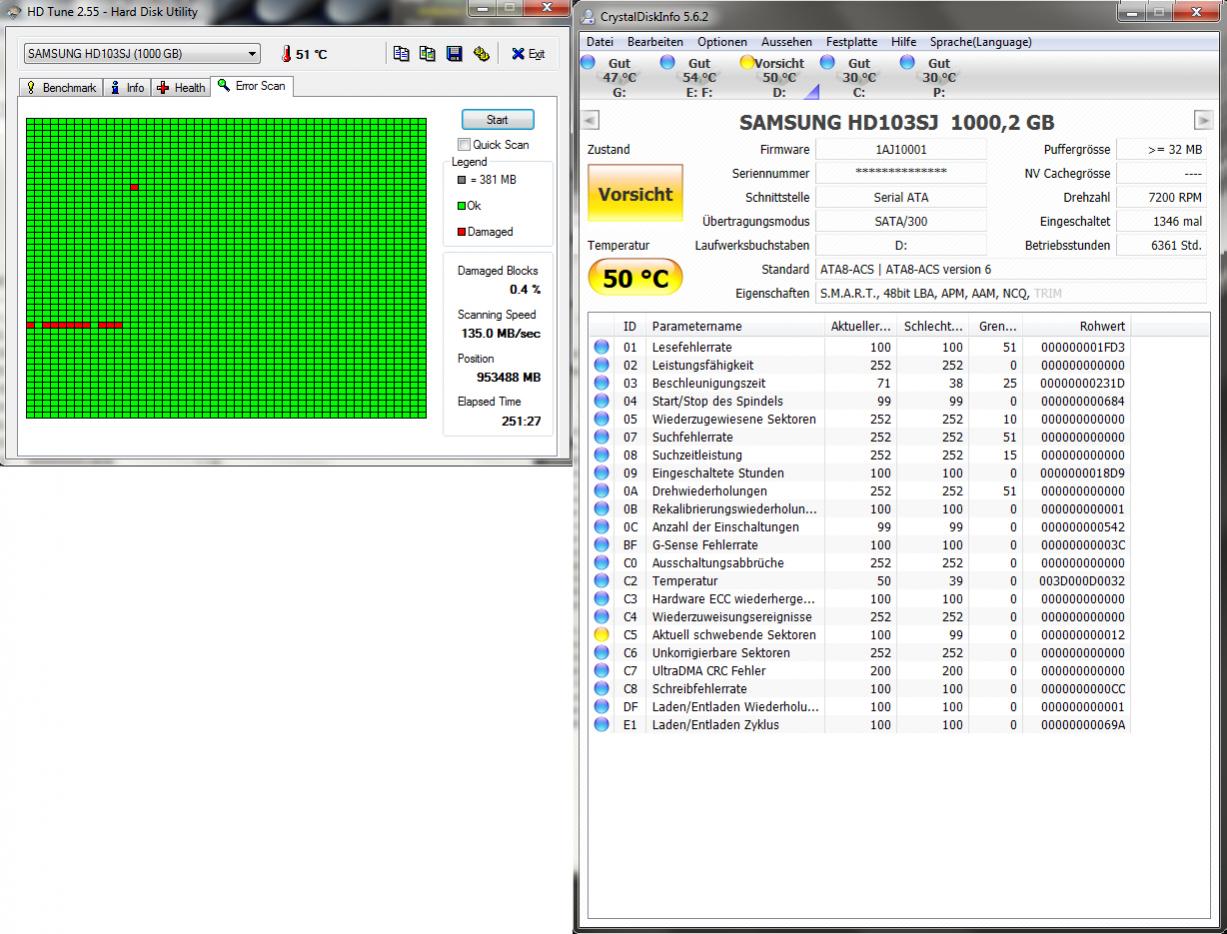Click the Eingeschaltet value 1346 mal
This screenshot has height=934, width=1227.
[x=1162, y=221]
